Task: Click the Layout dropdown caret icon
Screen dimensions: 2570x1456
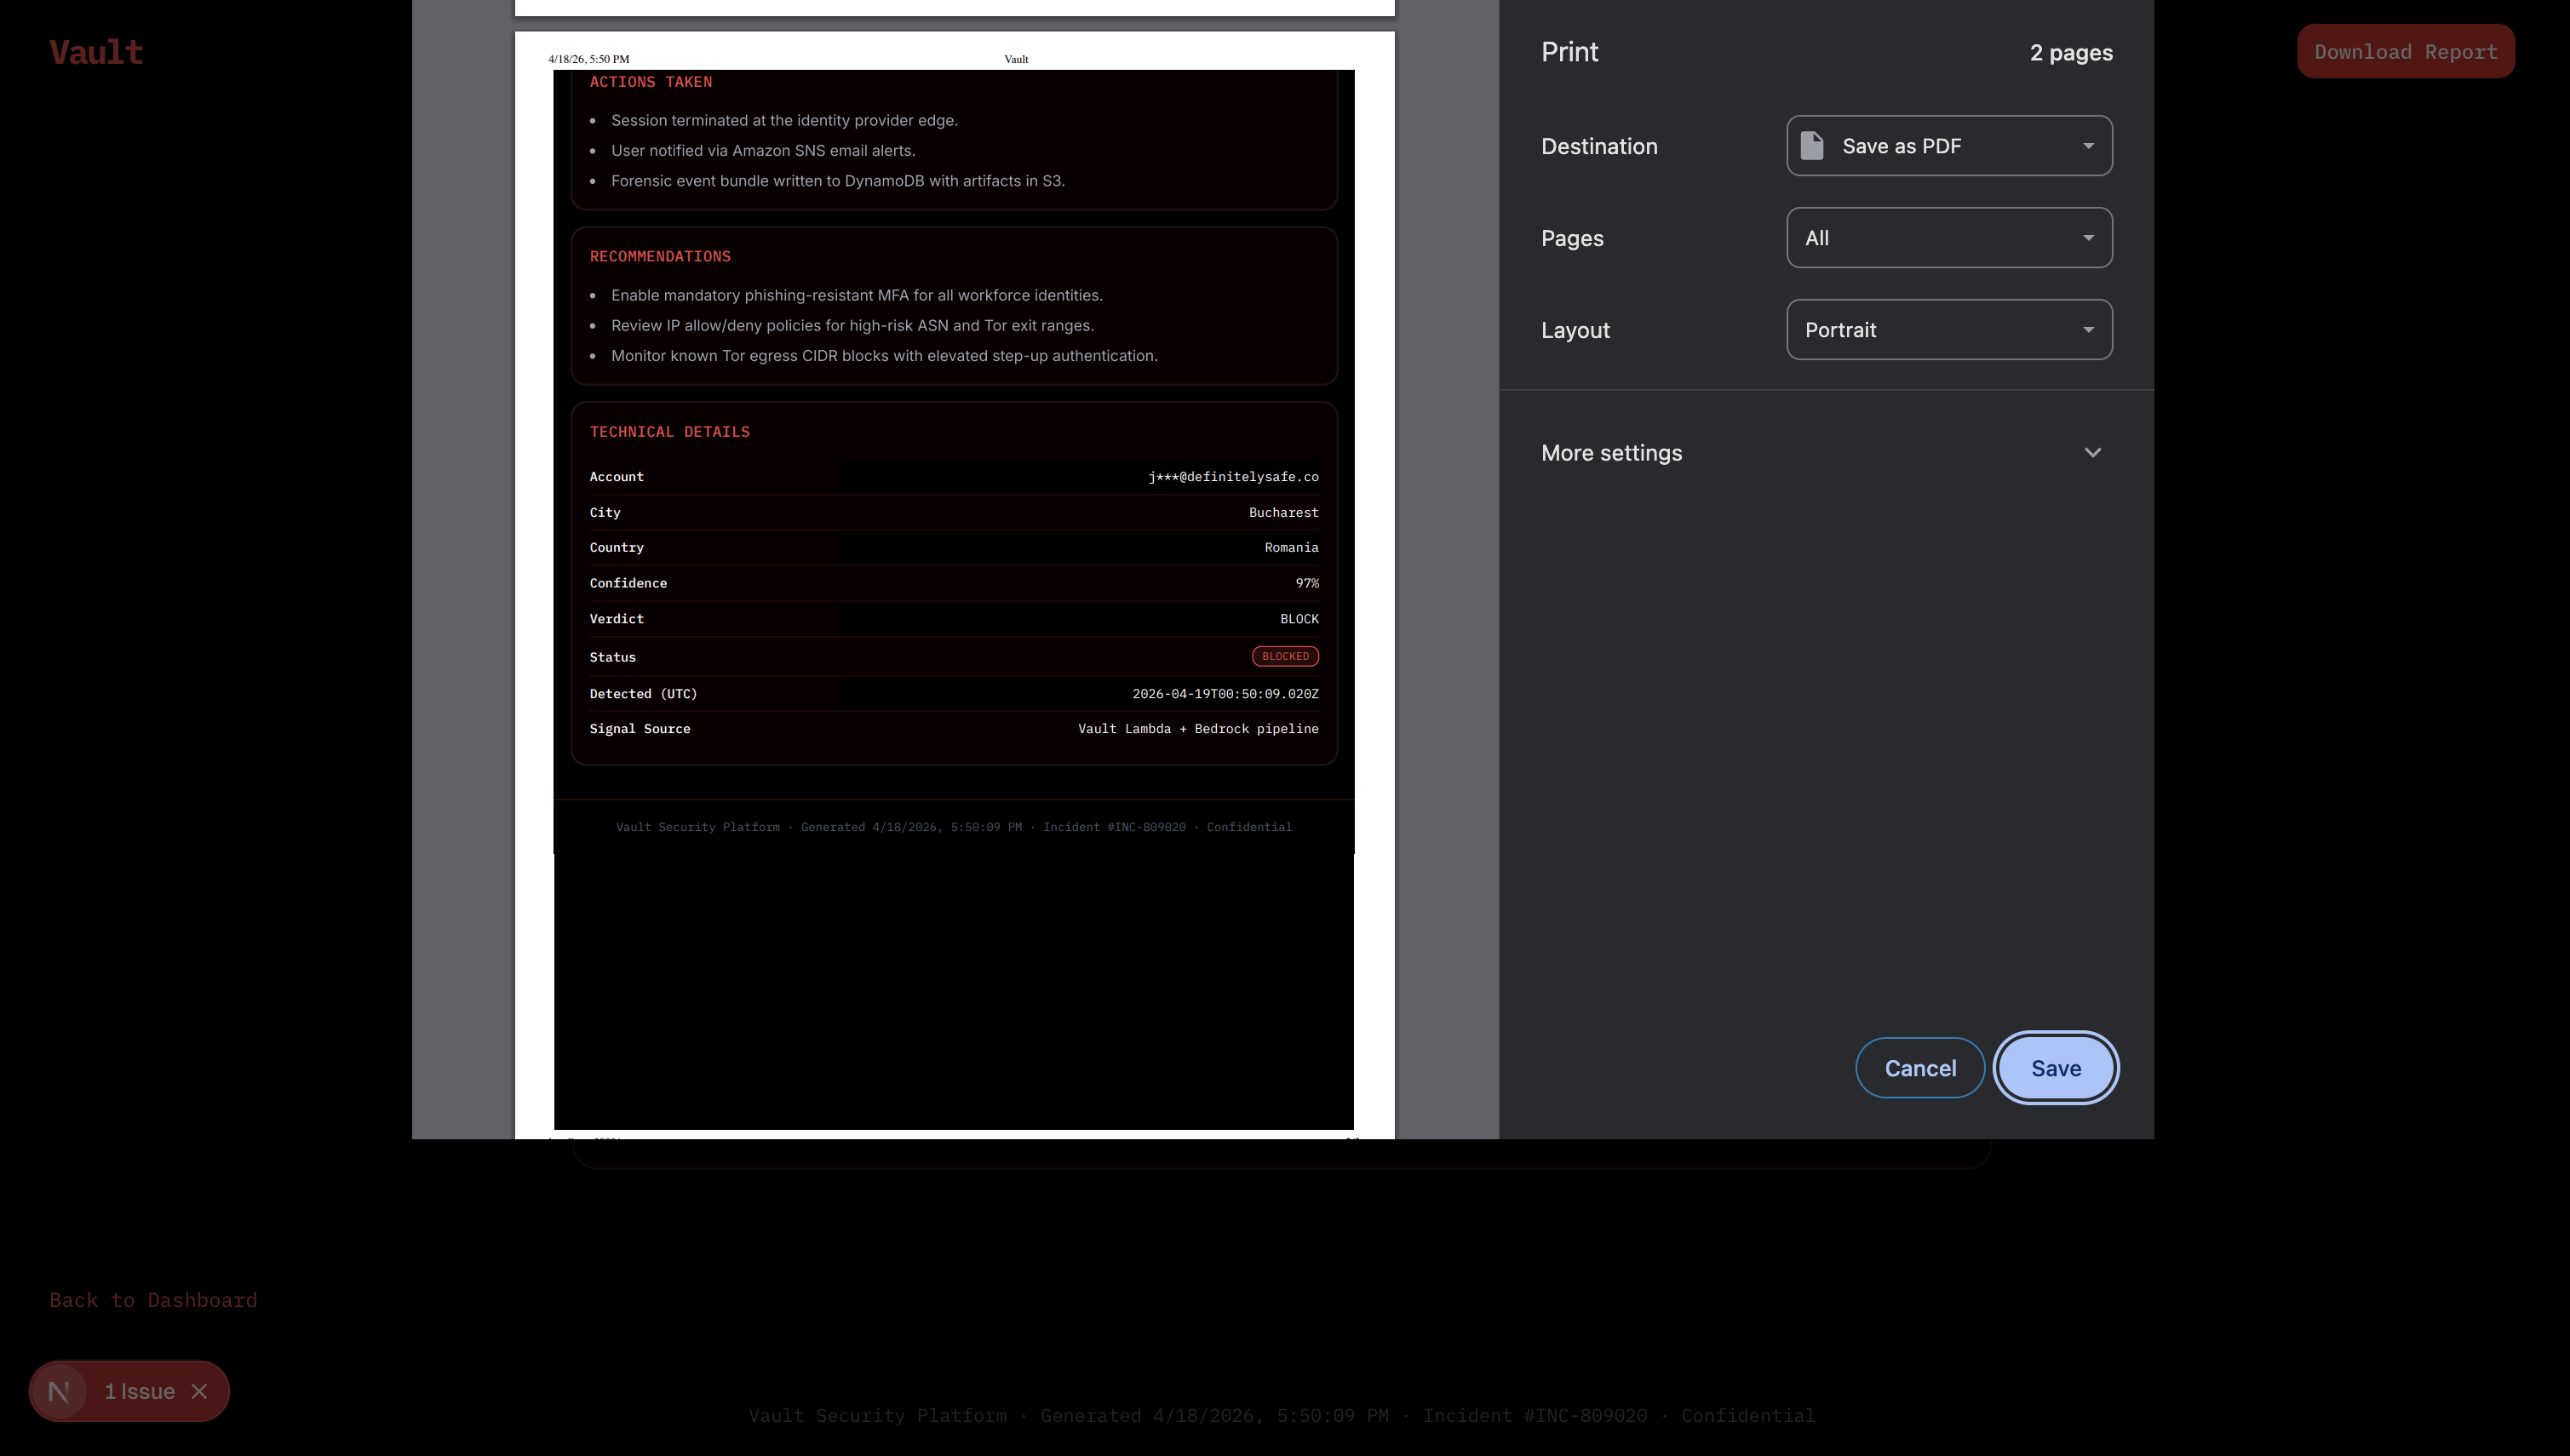Action: click(x=2088, y=330)
